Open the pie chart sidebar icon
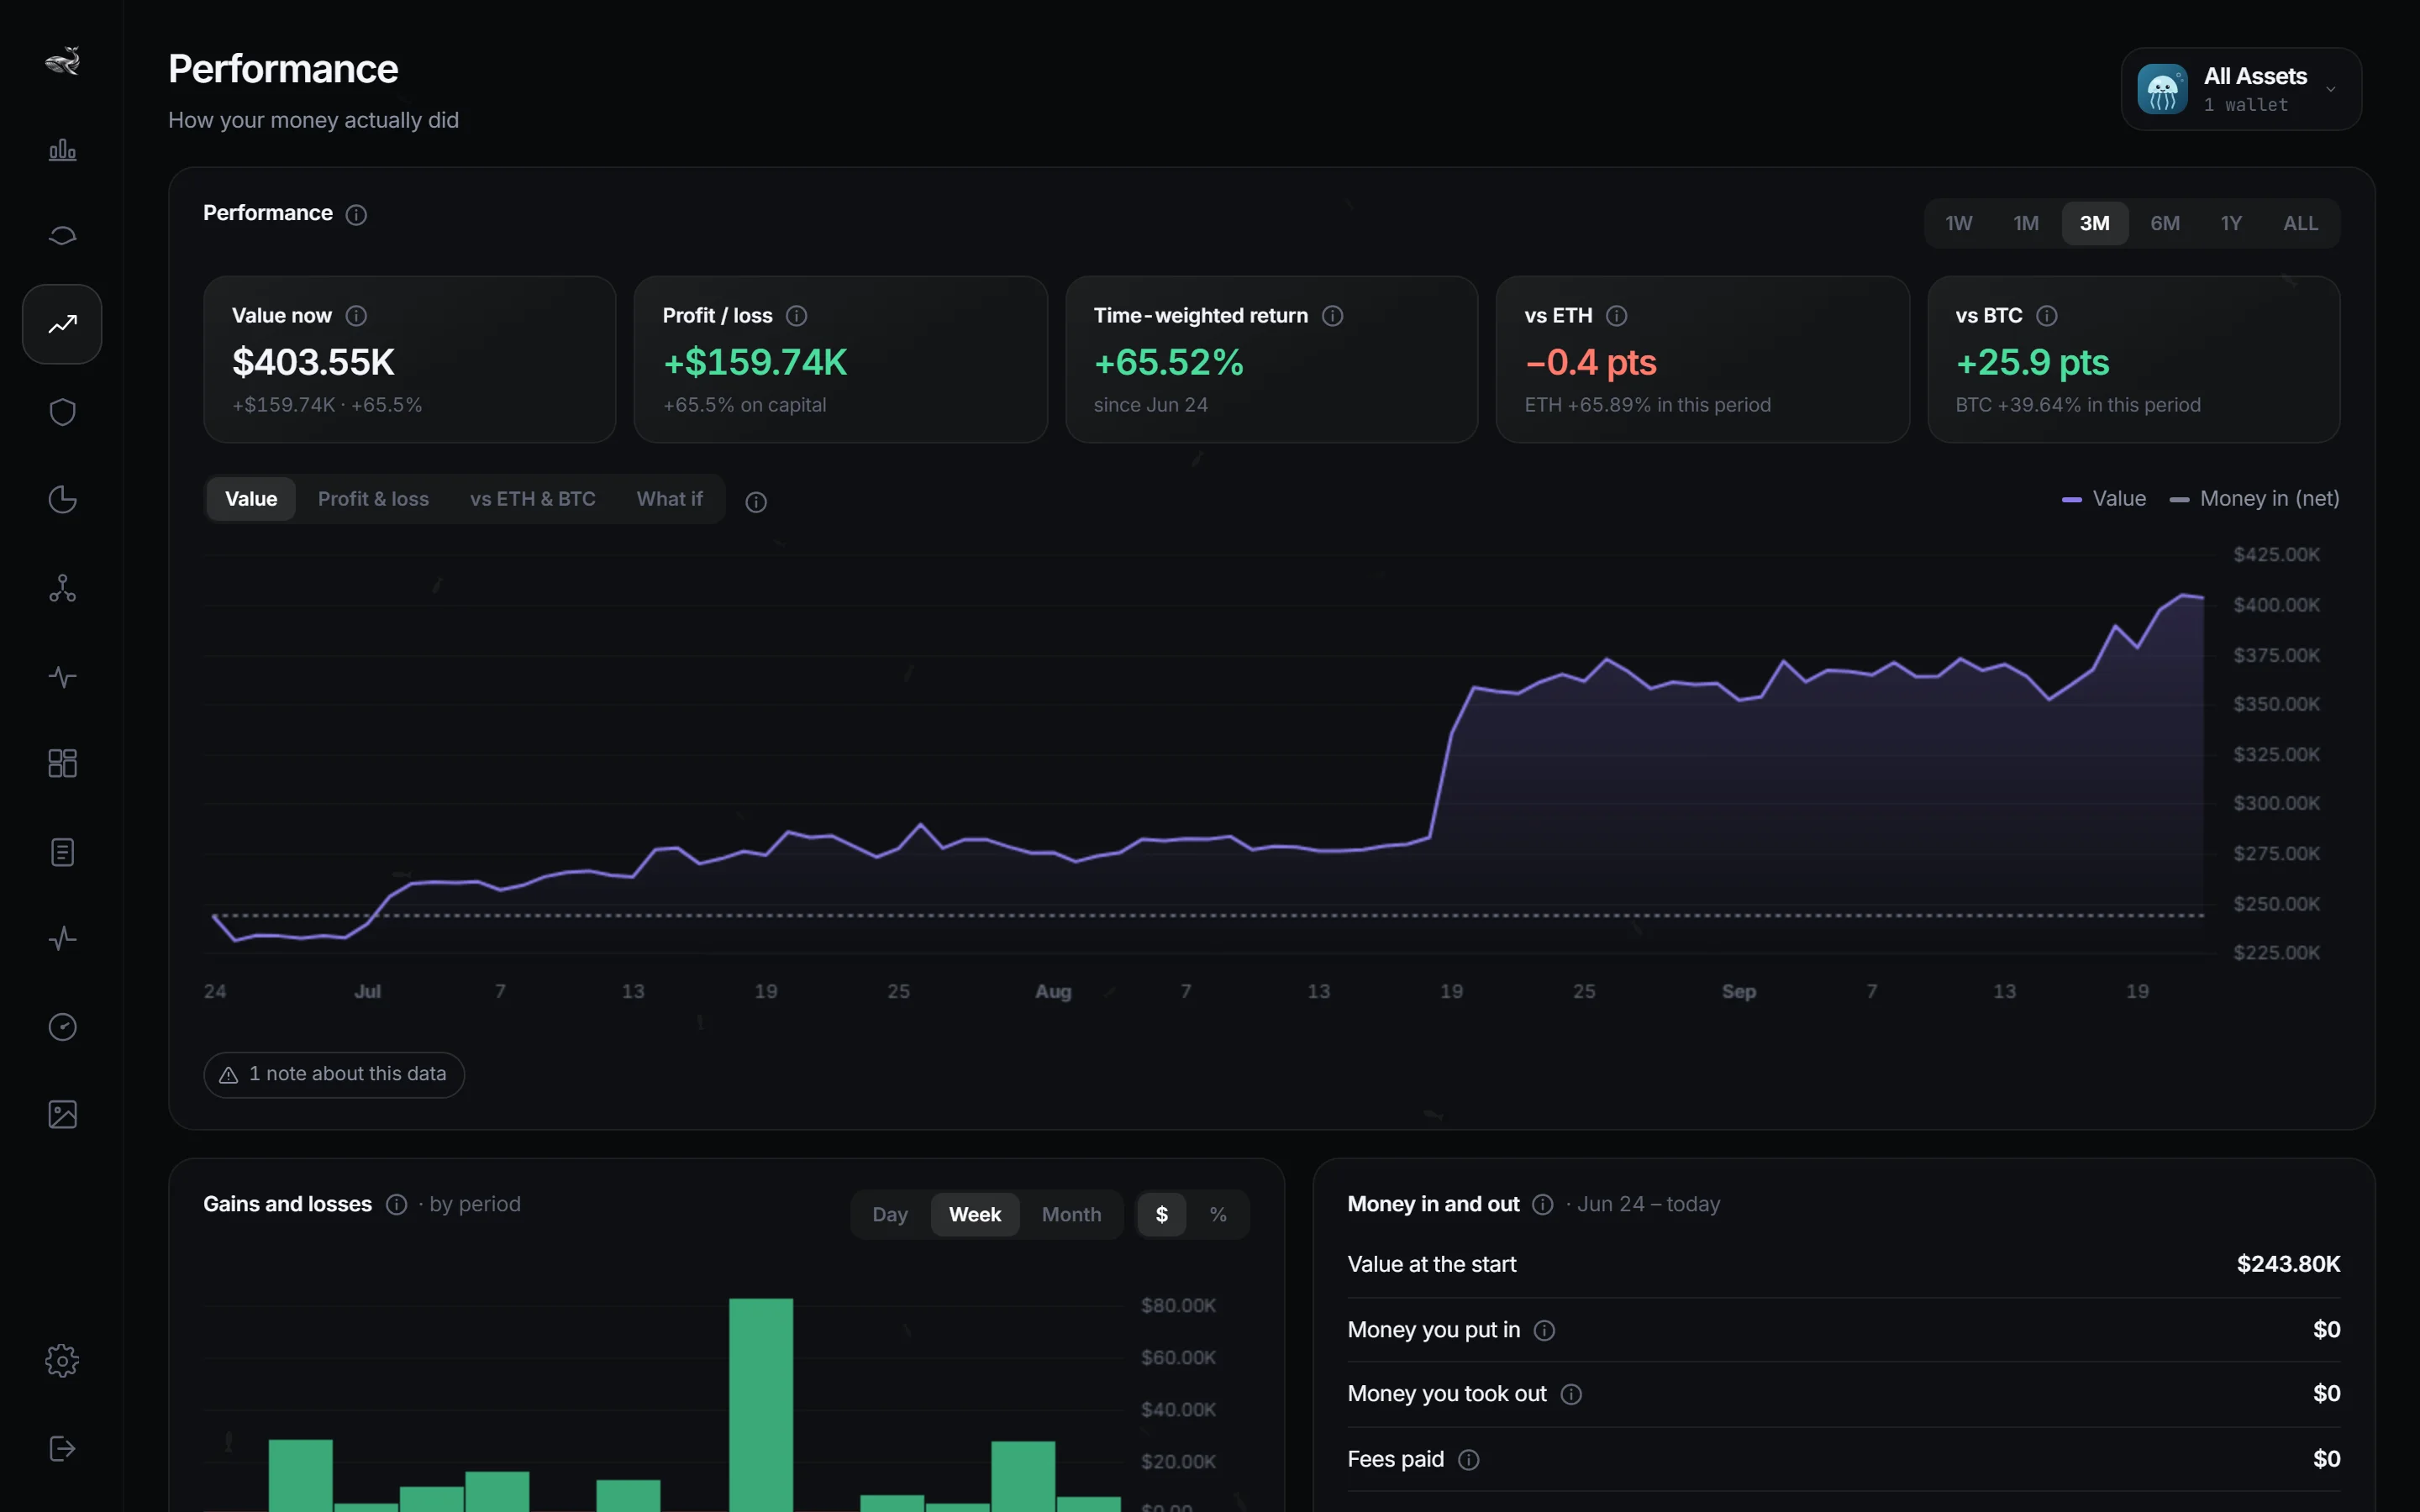The width and height of the screenshot is (2420, 1512). [62, 499]
